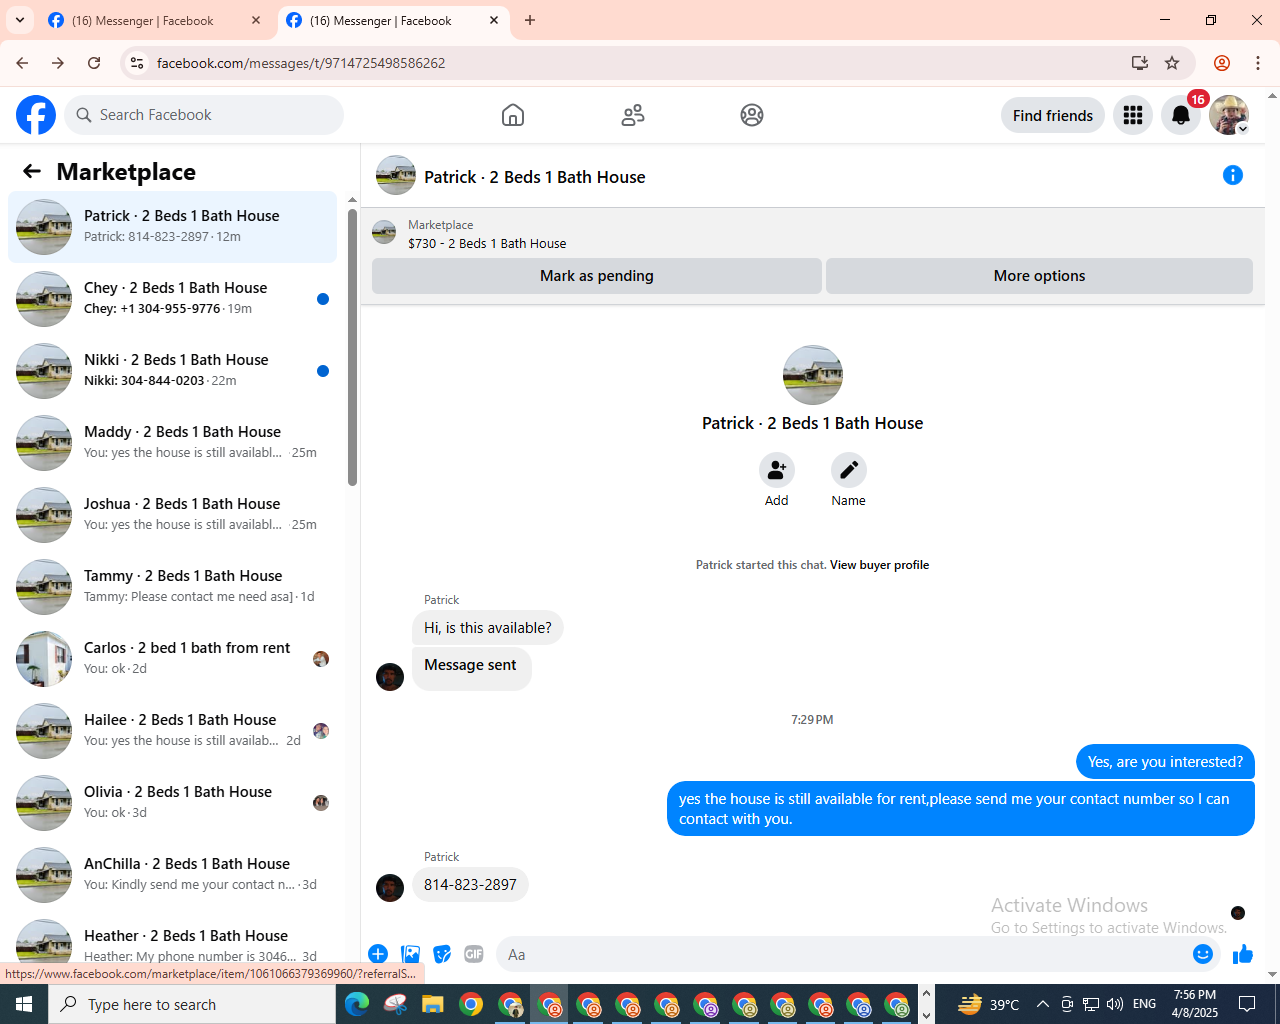The image size is (1280, 1024).
Task: Open Carlos 2 bed 1 bath conversation
Action: [x=173, y=658]
